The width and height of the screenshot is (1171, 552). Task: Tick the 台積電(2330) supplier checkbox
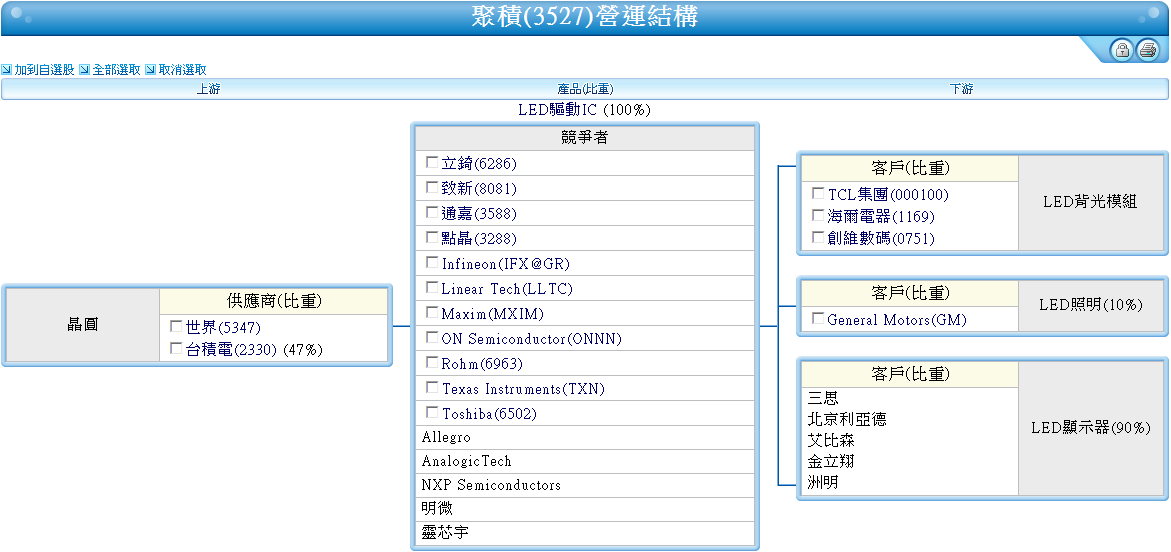coord(176,348)
